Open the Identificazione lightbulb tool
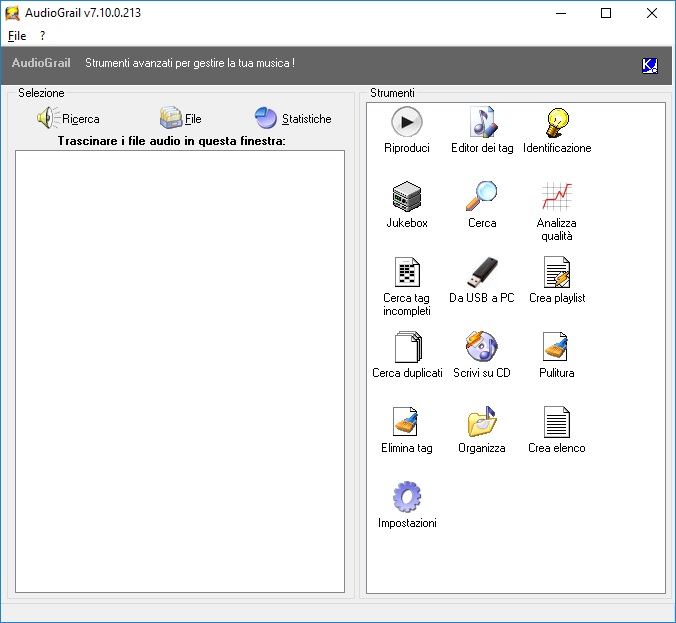676x623 pixels. click(x=557, y=130)
